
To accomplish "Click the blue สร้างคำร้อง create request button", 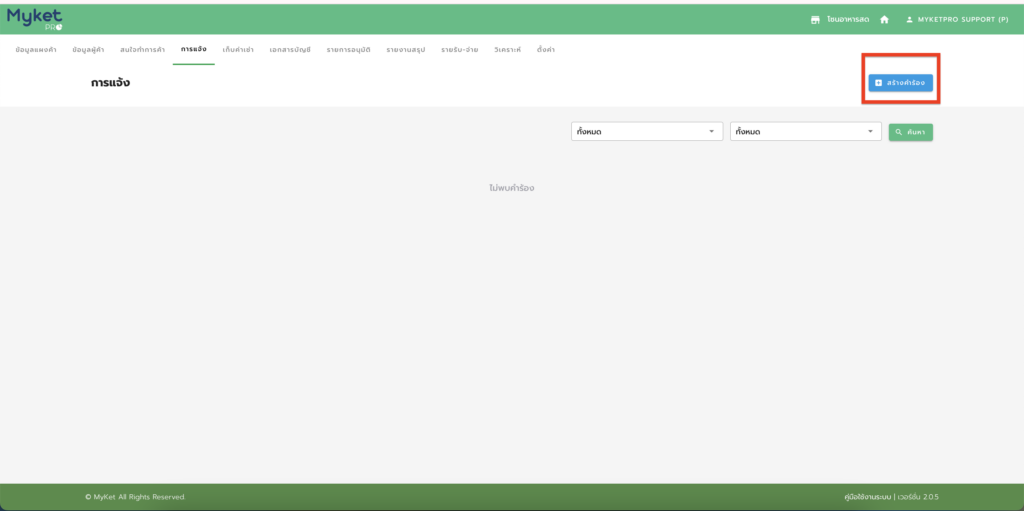I will click(900, 83).
